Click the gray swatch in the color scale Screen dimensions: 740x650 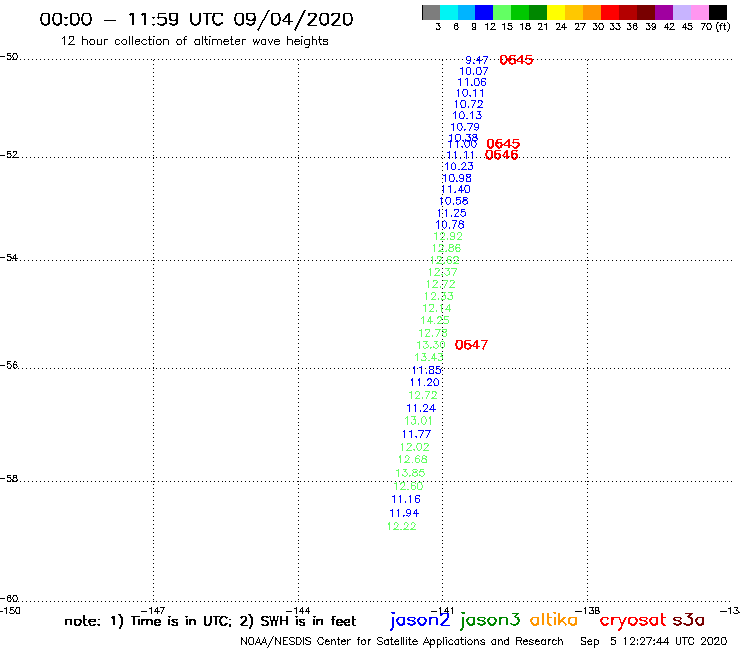[x=431, y=12]
